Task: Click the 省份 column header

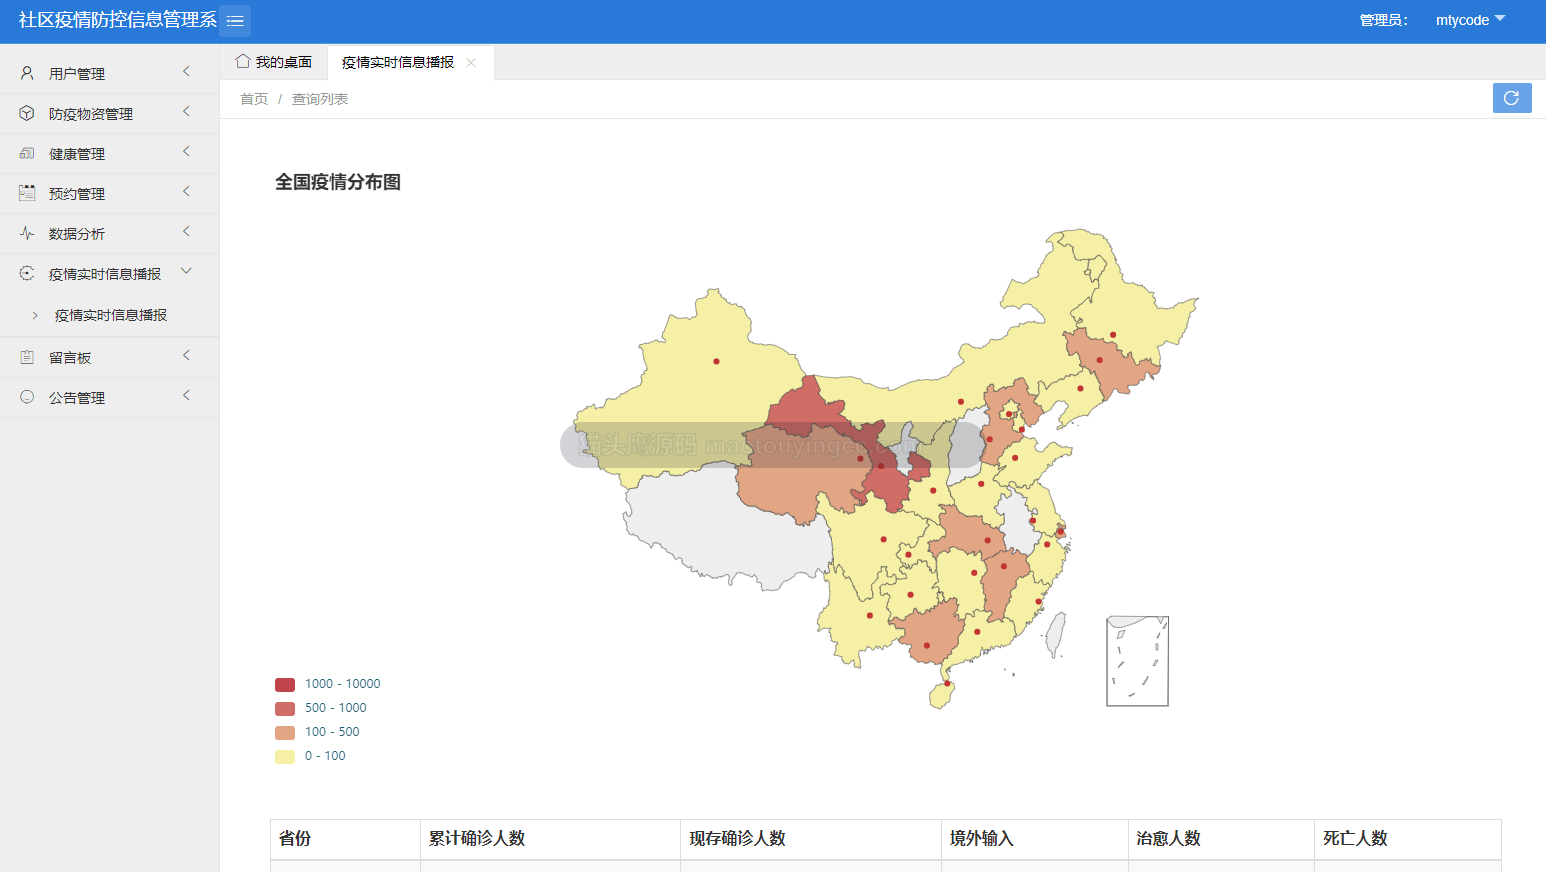Action: tap(345, 839)
